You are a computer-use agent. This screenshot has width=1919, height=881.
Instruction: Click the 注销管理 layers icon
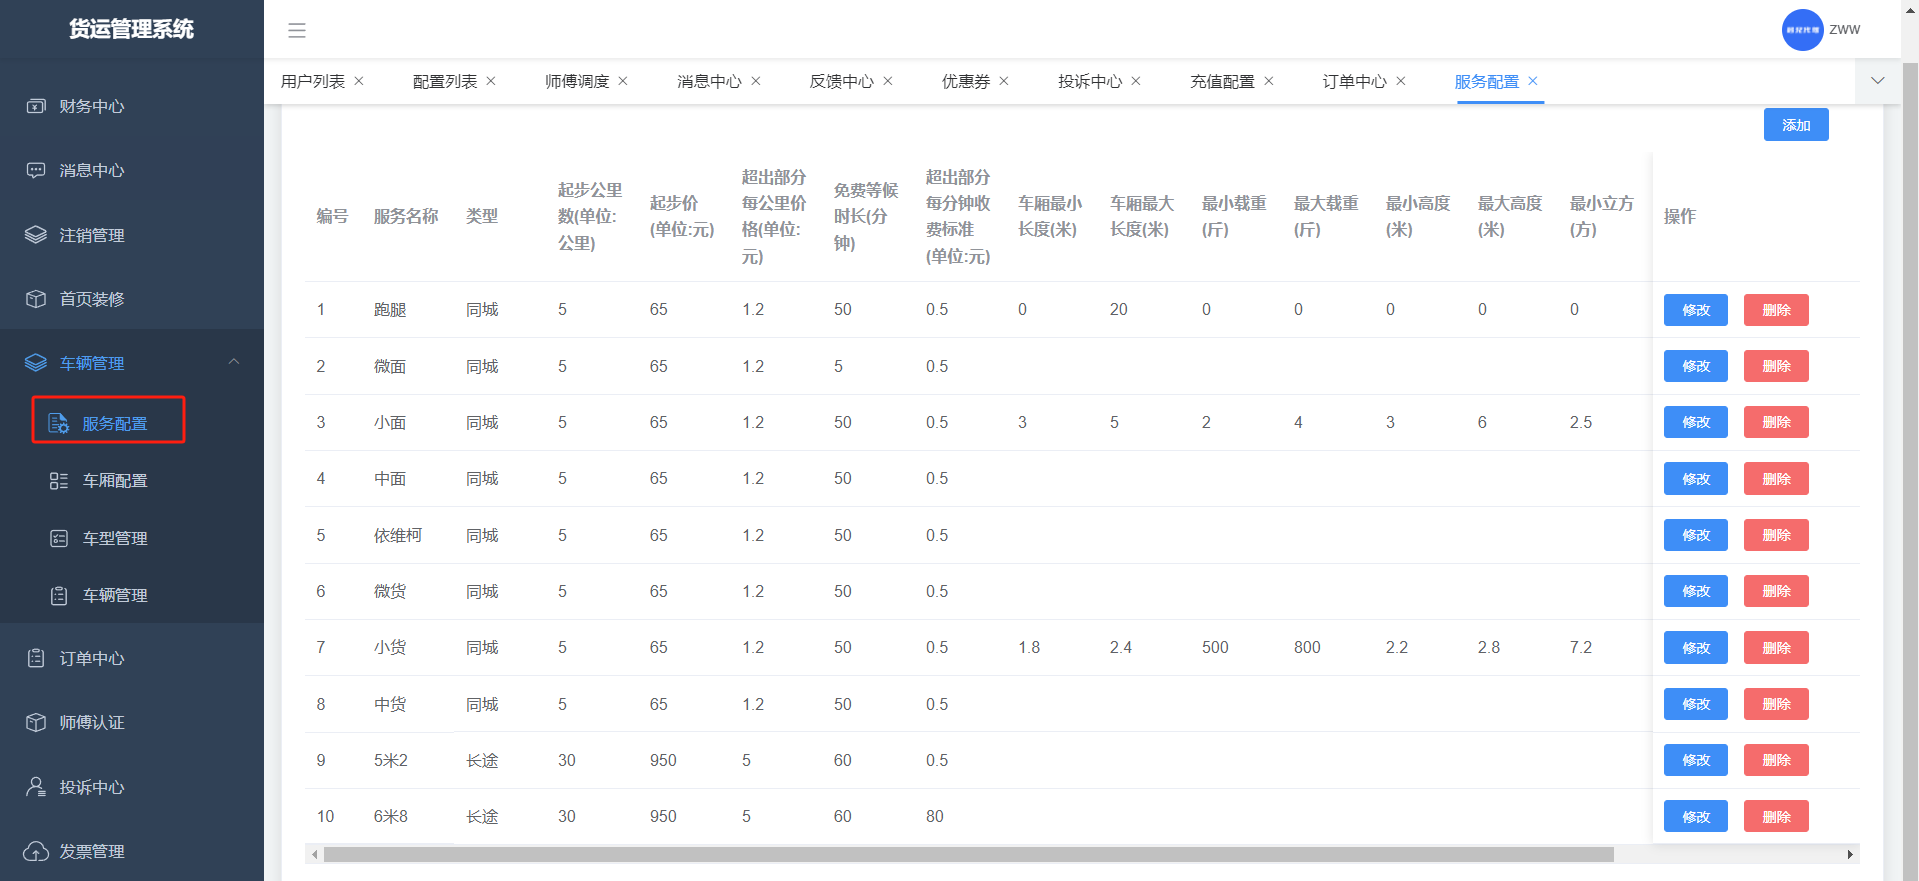coord(36,235)
